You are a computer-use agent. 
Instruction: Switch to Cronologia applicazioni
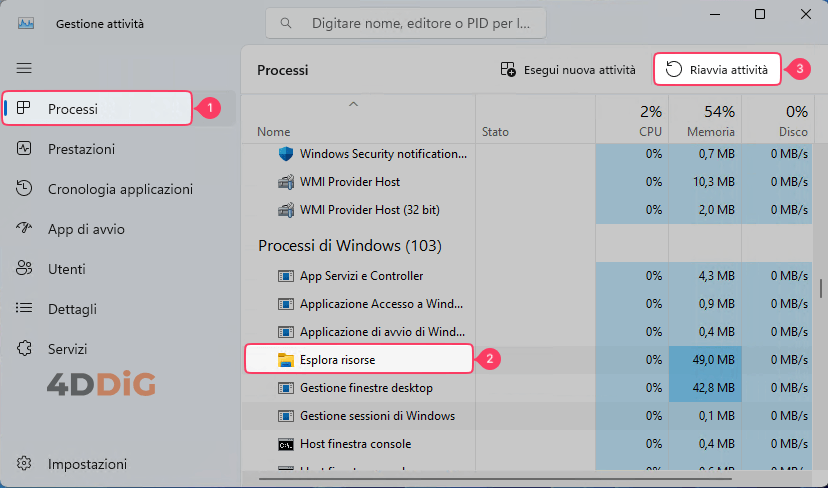coord(119,189)
